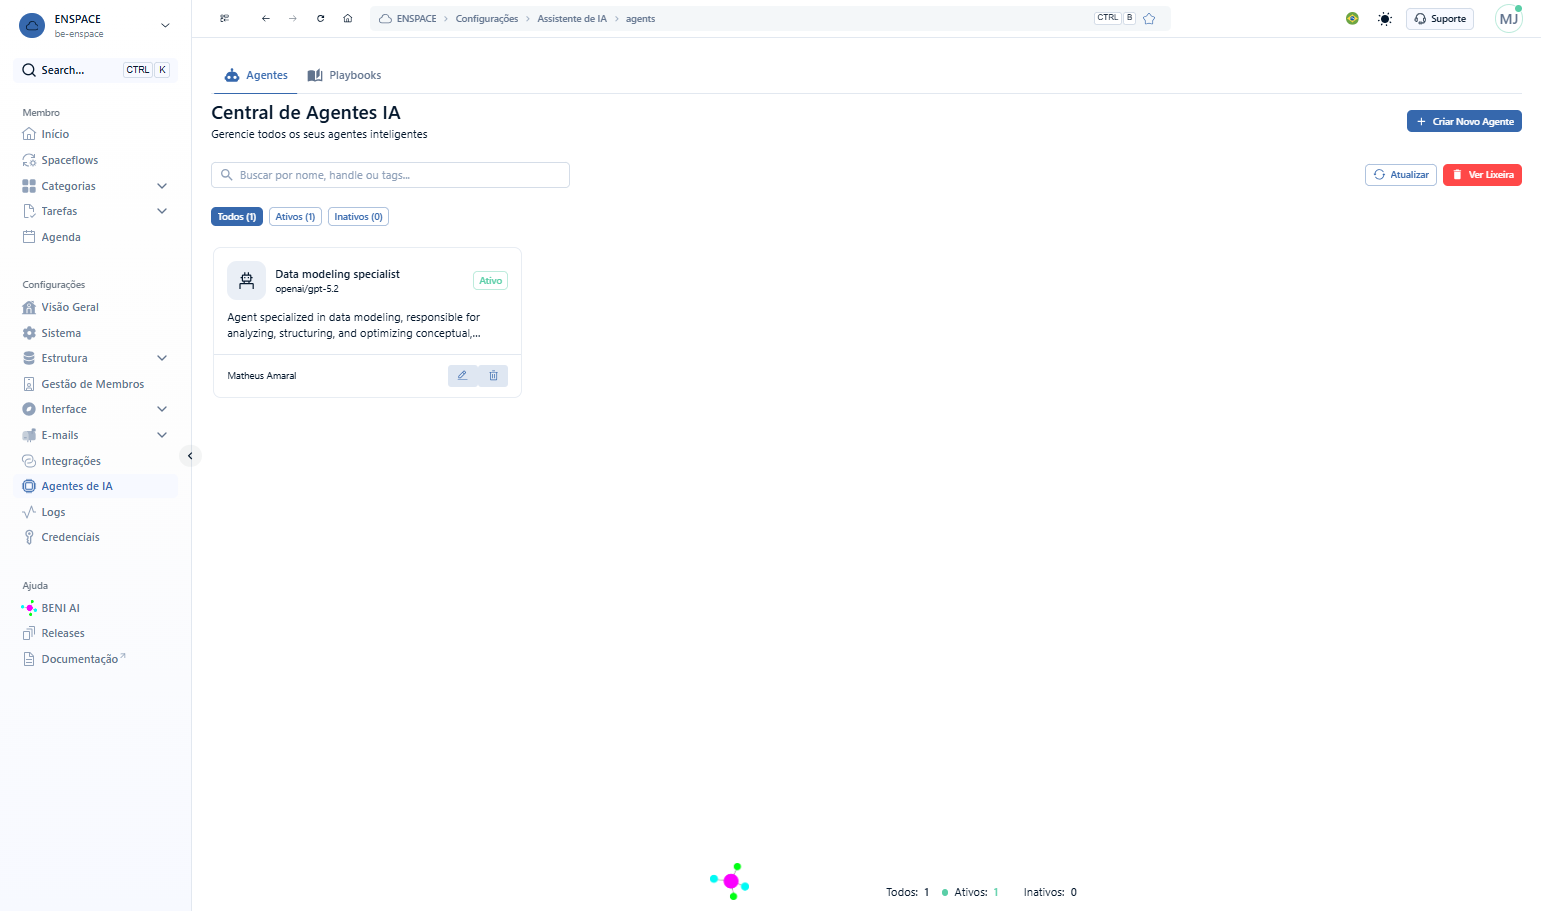Click the agent search field
This screenshot has height=911, width=1541.
click(390, 175)
